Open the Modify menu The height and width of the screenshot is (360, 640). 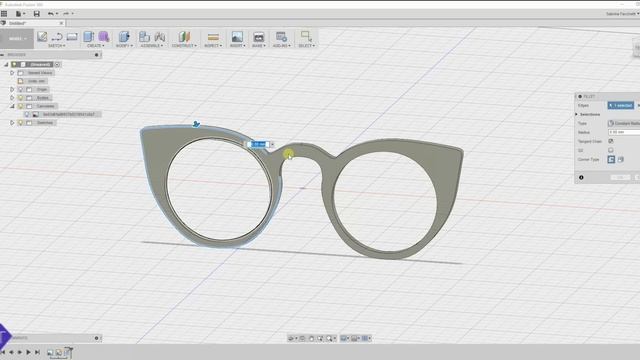coord(124,46)
